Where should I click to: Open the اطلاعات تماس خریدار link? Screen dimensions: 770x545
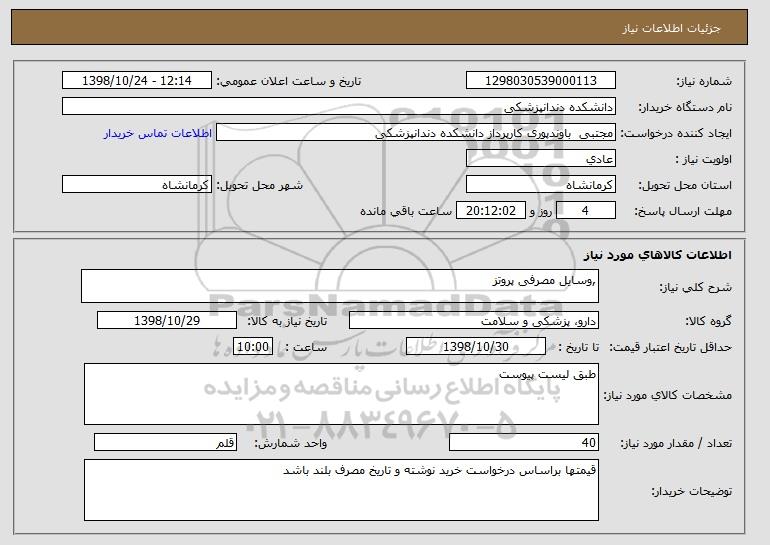point(158,133)
